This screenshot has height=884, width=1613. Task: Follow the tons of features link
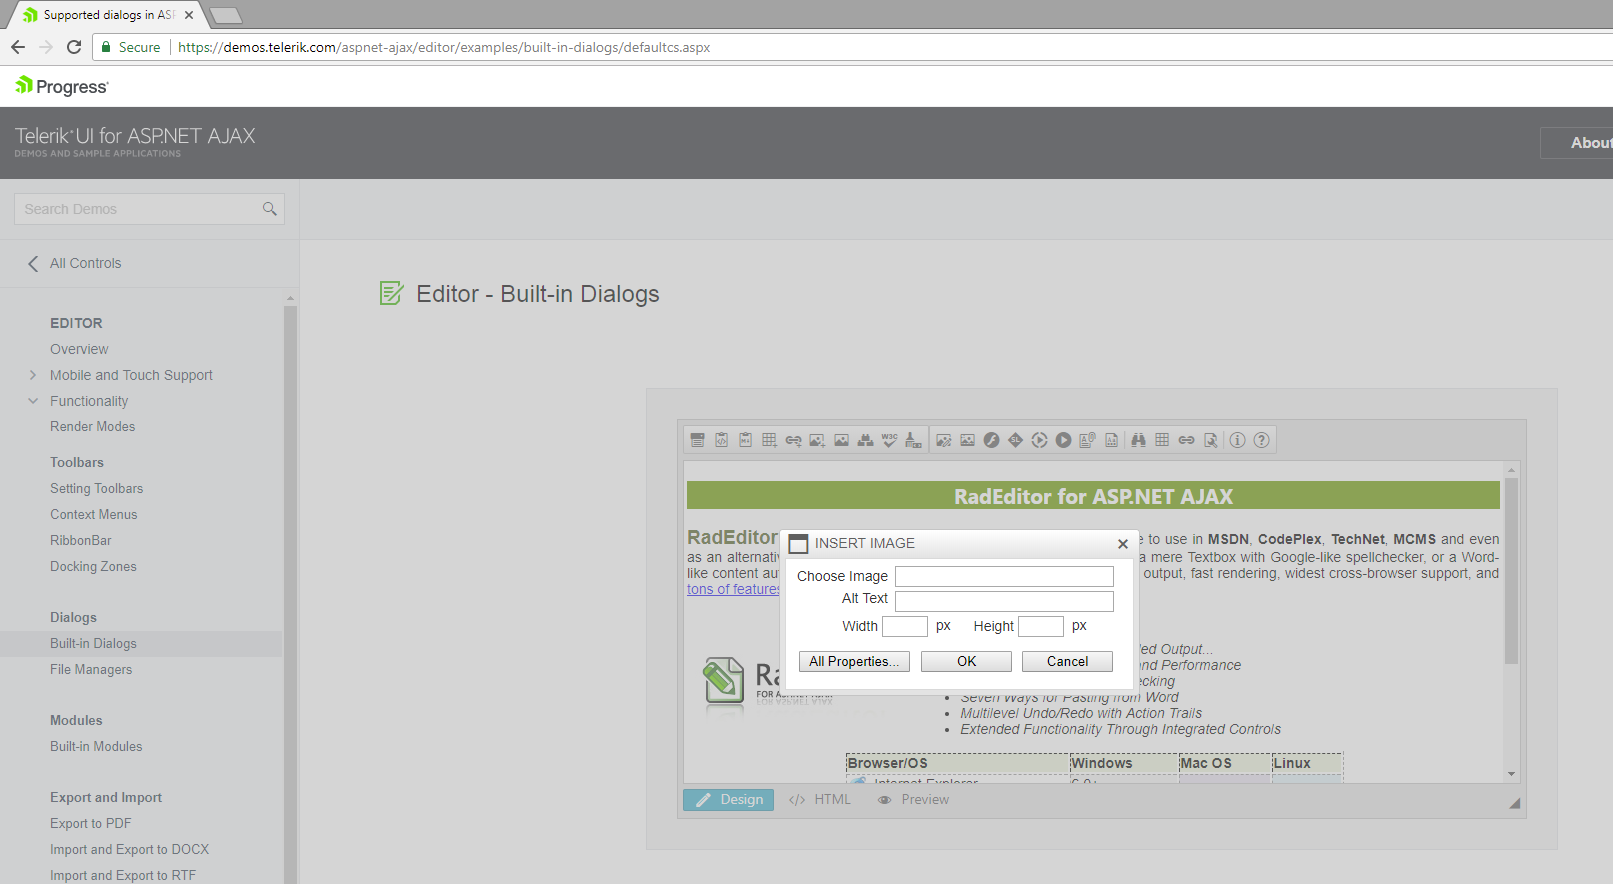(733, 589)
